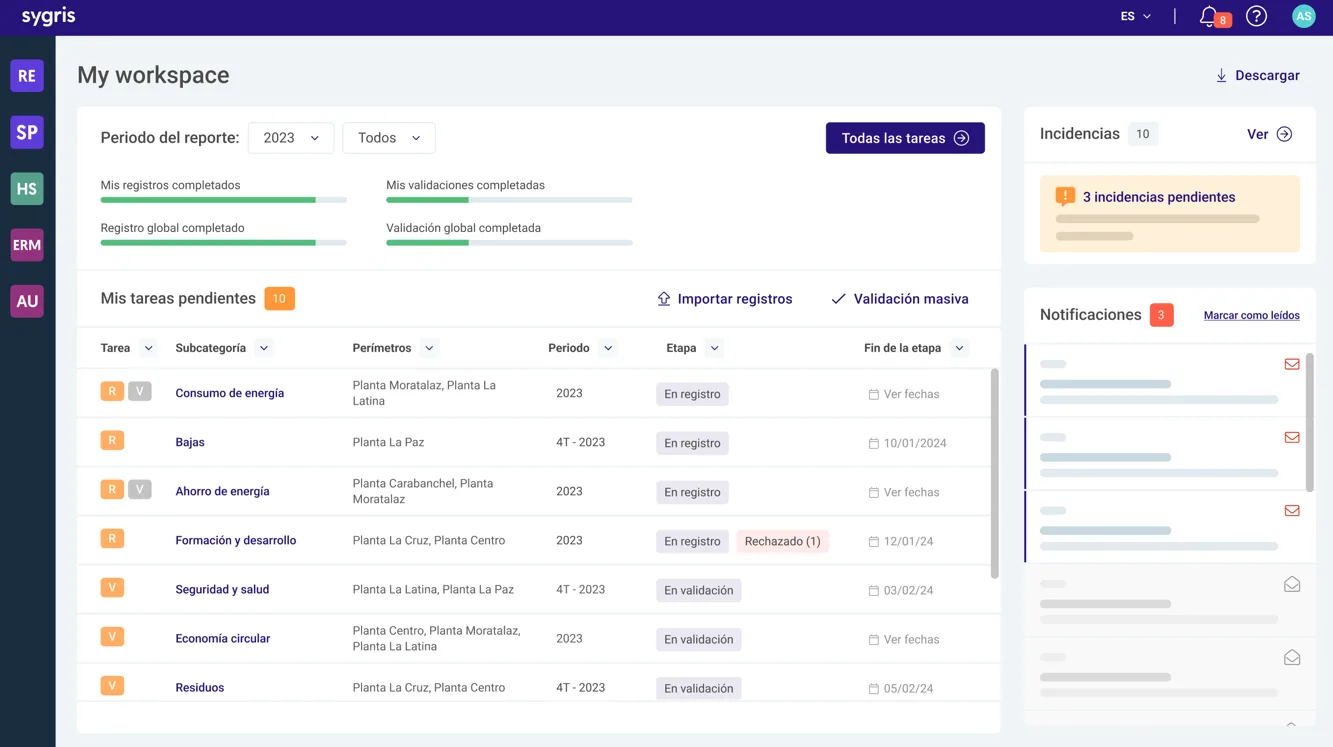Open the HS module in sidebar
Image resolution: width=1333 pixels, height=747 pixels.
(x=27, y=188)
